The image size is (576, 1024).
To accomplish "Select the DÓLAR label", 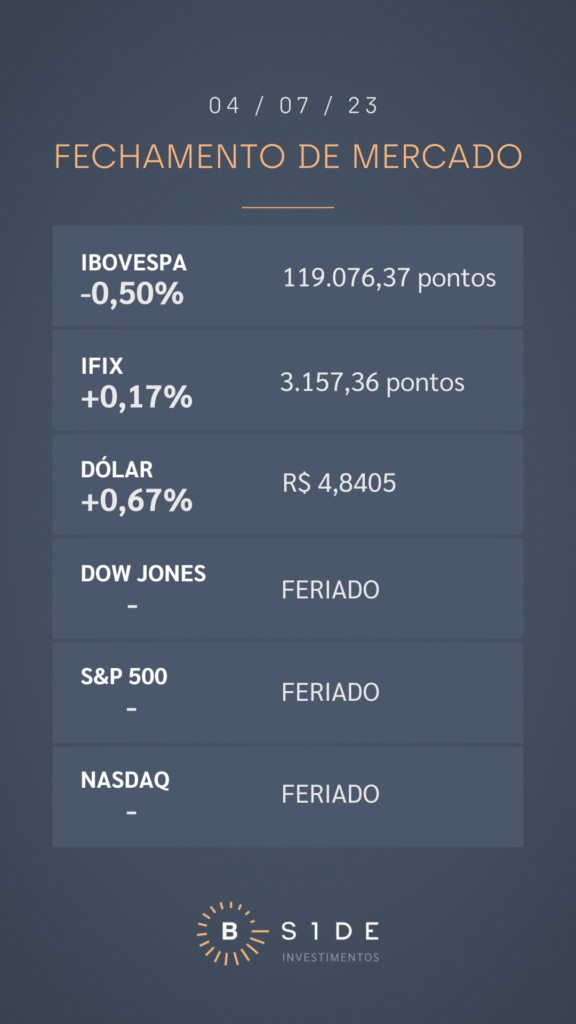I will pos(117,469).
